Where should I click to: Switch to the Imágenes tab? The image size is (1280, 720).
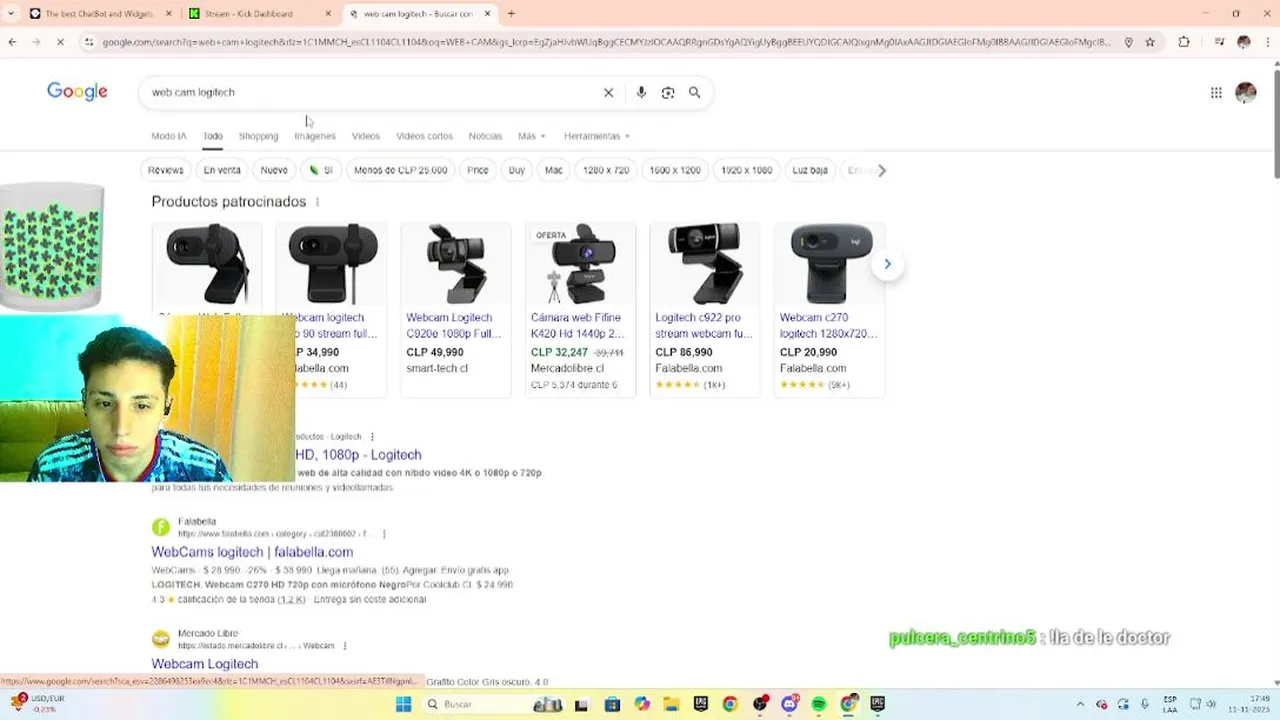315,136
